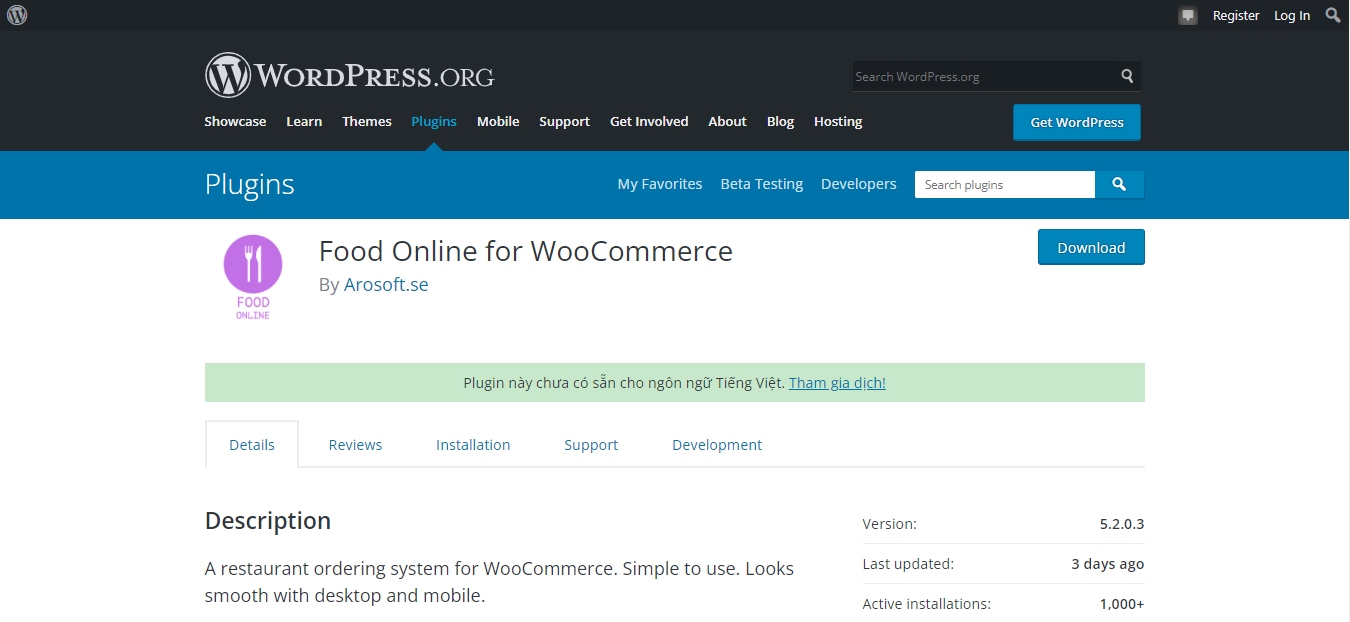
Task: Switch to the Development tab
Action: 717,444
